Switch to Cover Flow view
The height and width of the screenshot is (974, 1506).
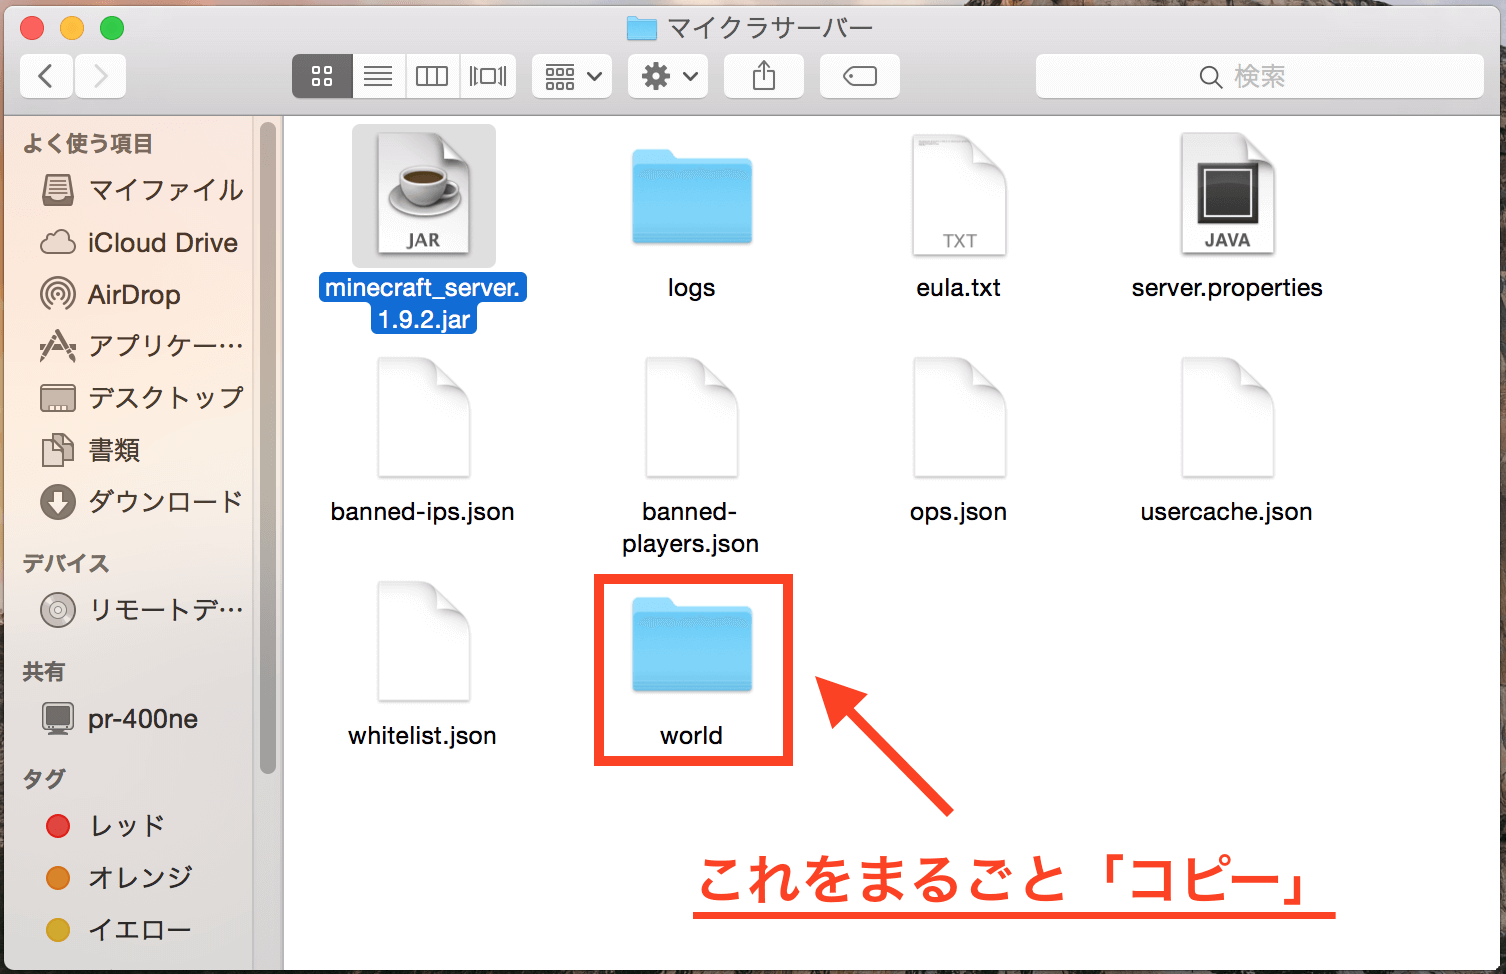[487, 76]
